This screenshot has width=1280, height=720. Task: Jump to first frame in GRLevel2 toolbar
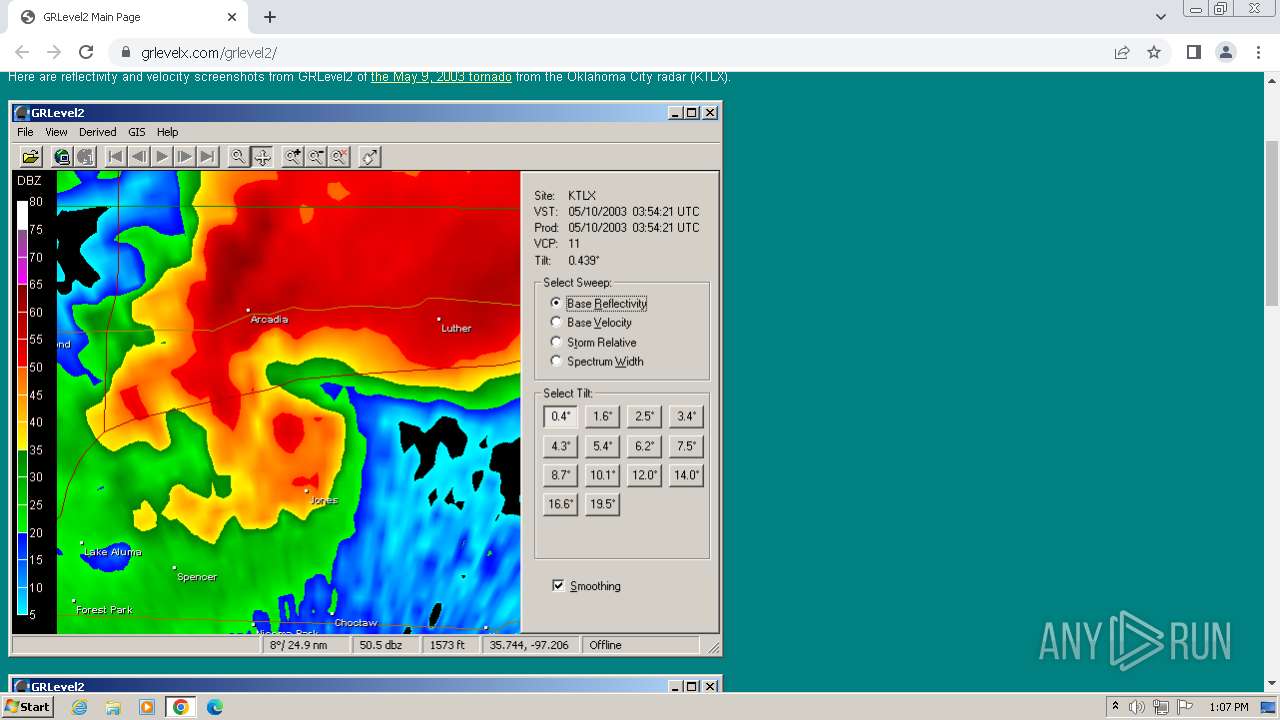click(116, 156)
